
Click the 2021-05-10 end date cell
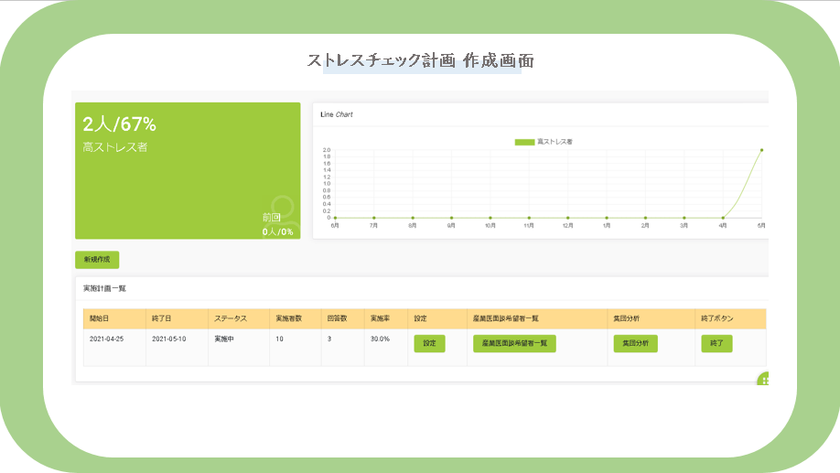point(173,339)
